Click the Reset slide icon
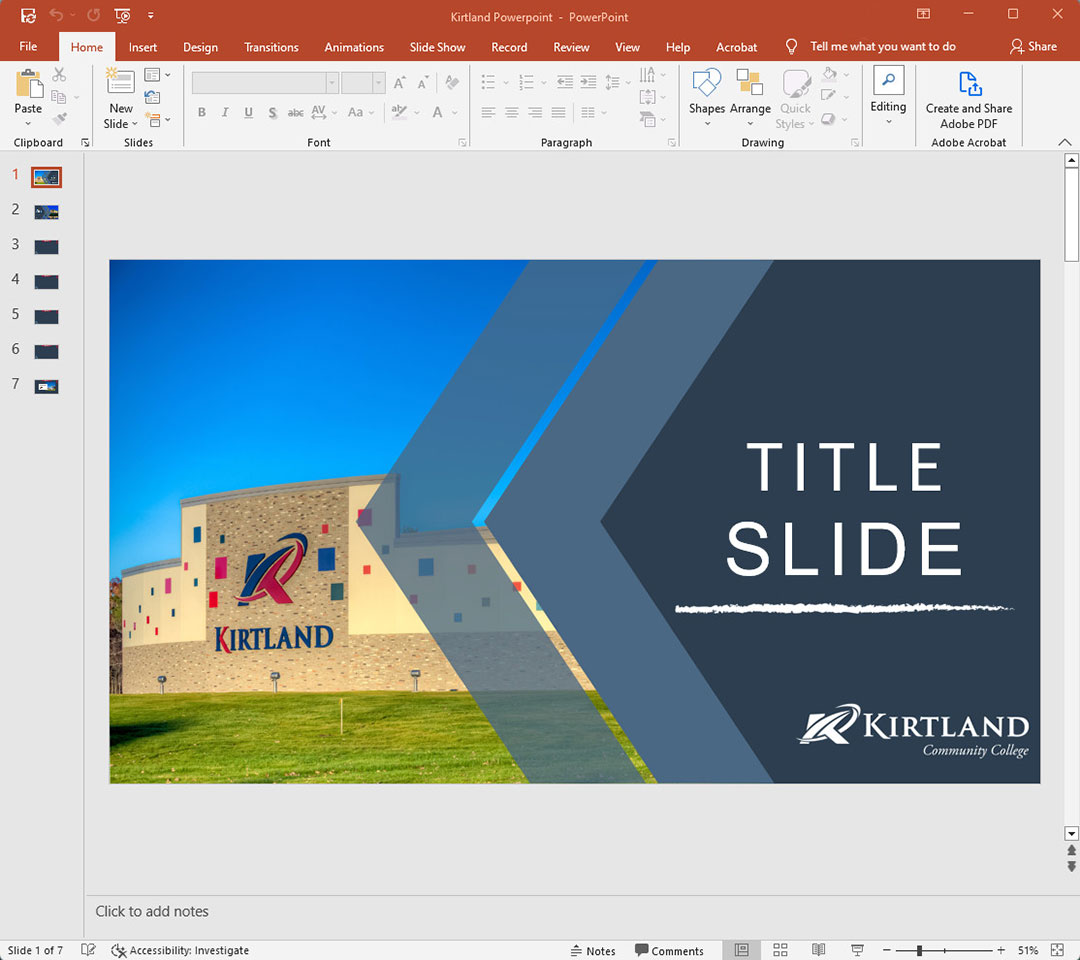Viewport: 1080px width, 960px height. coord(152,97)
